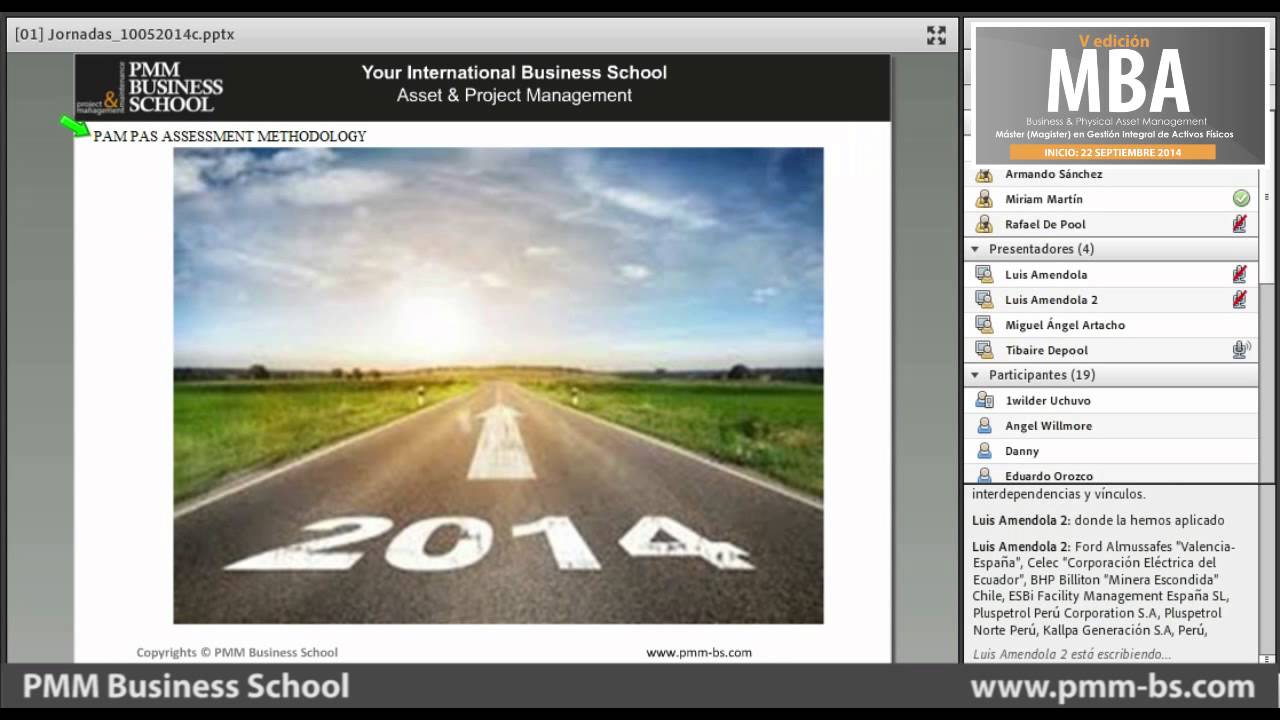The height and width of the screenshot is (720, 1280).
Task: Click INICIO: 22 SEPTIEMBRE 2014 orange label
Action: point(1112,152)
